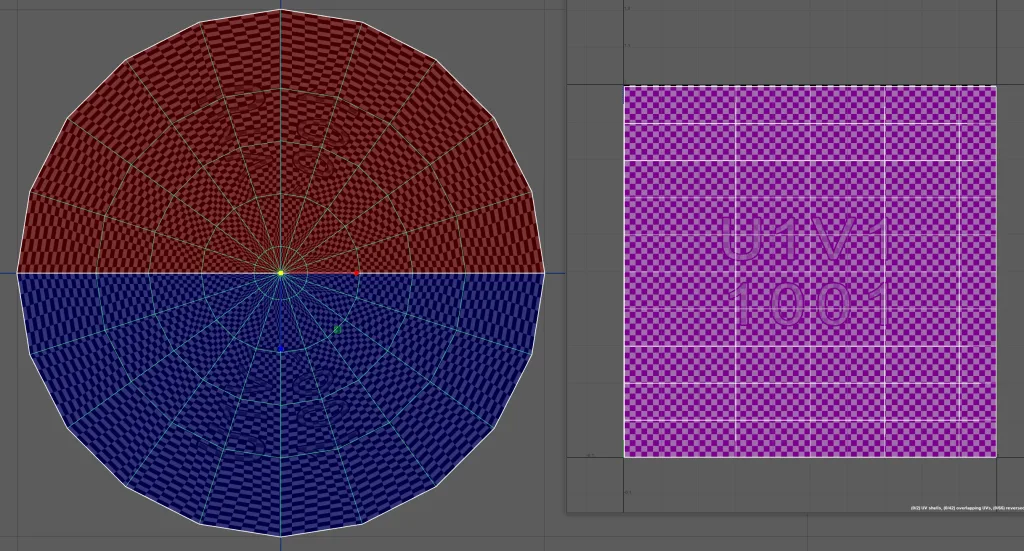
Task: Select bottom-right corner of UV tile
Action: tap(996, 457)
